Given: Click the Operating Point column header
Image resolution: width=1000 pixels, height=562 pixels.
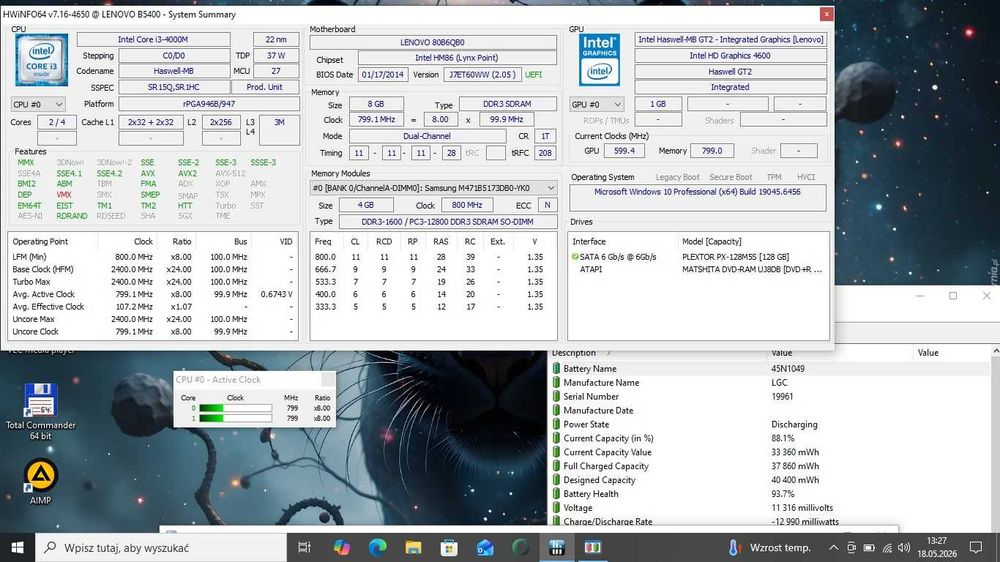Looking at the screenshot, I should tap(40, 241).
